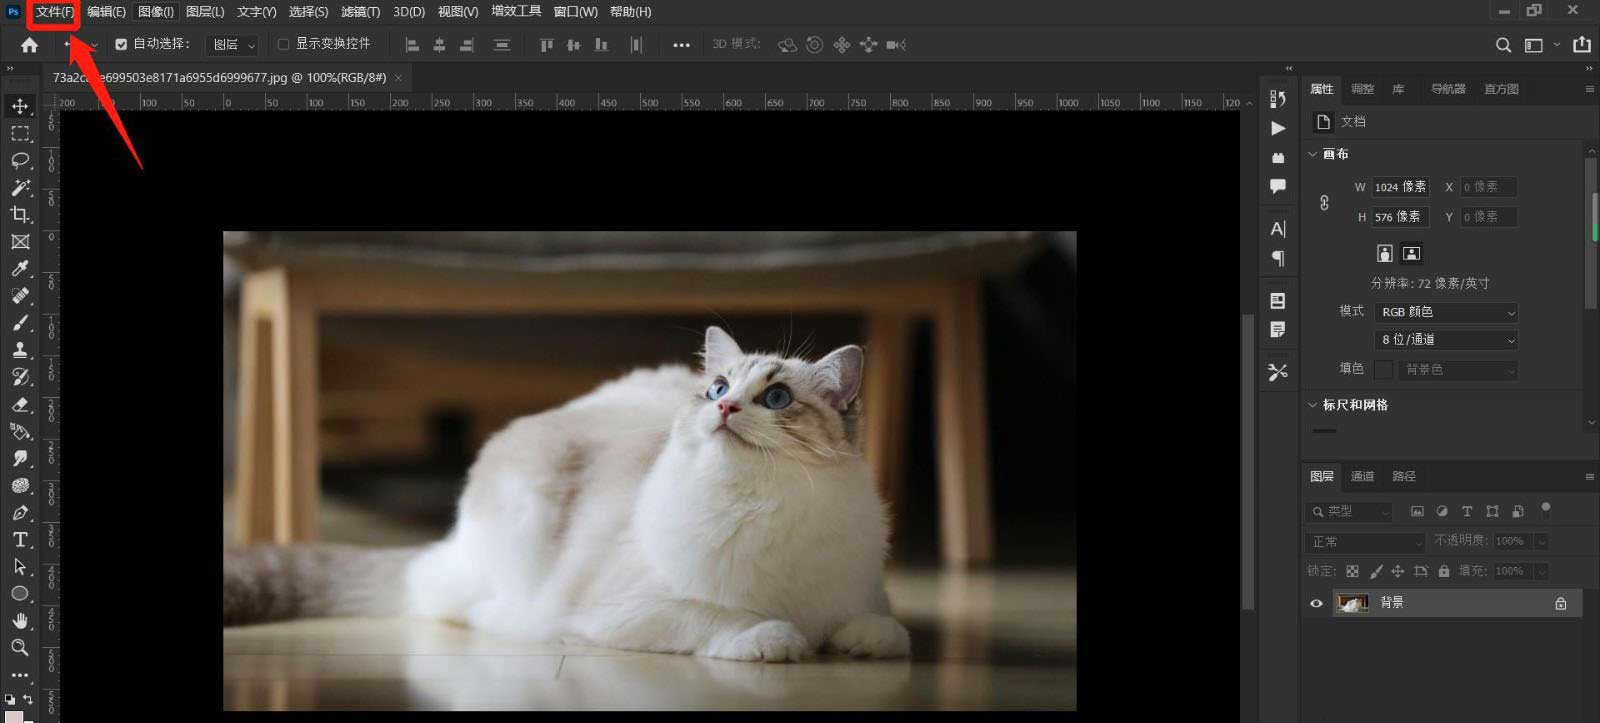Screen dimensions: 1600x723
Task: Select the Hand tool
Action: click(x=20, y=620)
